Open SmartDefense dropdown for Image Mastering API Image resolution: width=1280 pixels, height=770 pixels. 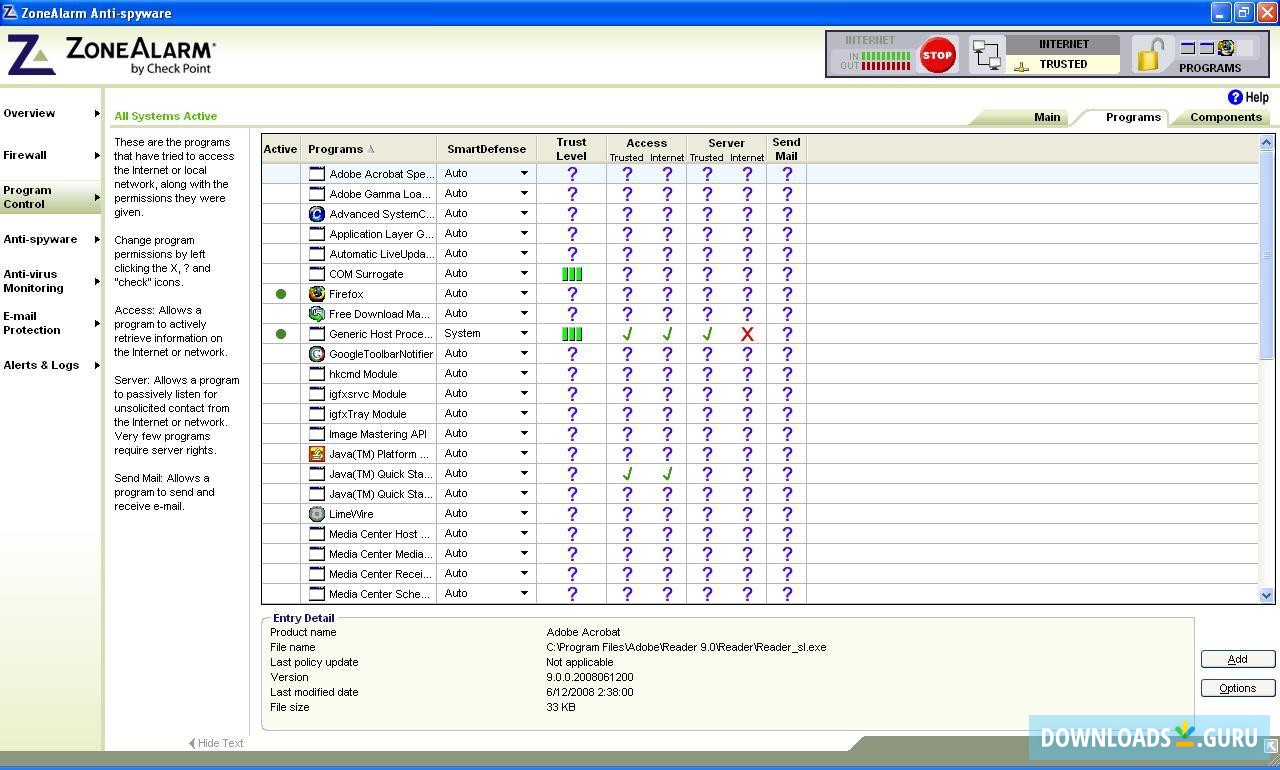[x=524, y=434]
